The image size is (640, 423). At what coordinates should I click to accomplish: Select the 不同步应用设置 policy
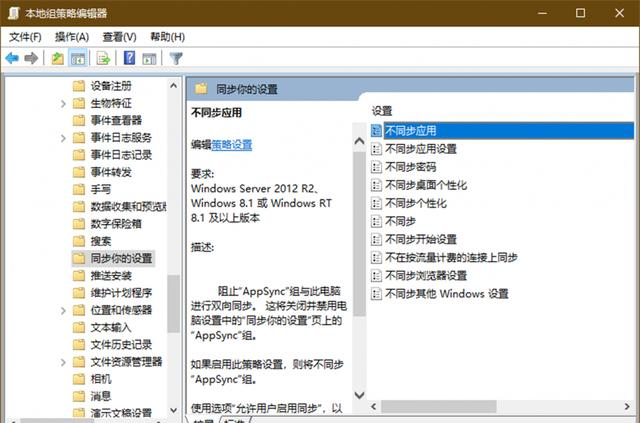click(x=421, y=149)
